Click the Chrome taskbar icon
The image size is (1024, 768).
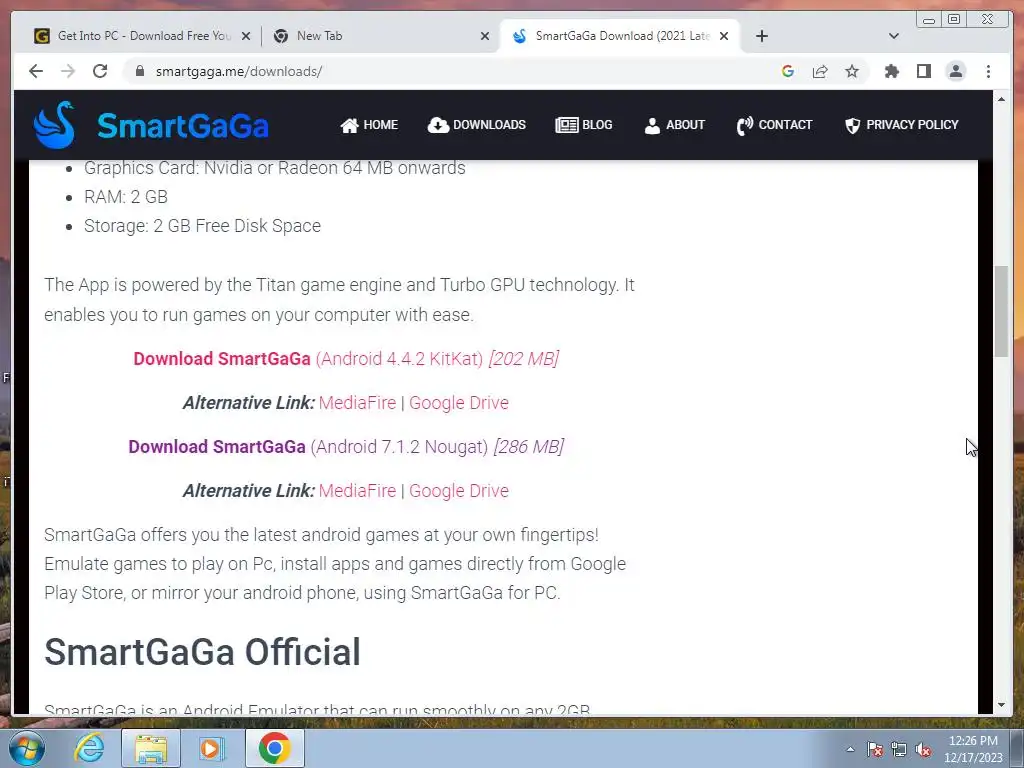pos(274,748)
